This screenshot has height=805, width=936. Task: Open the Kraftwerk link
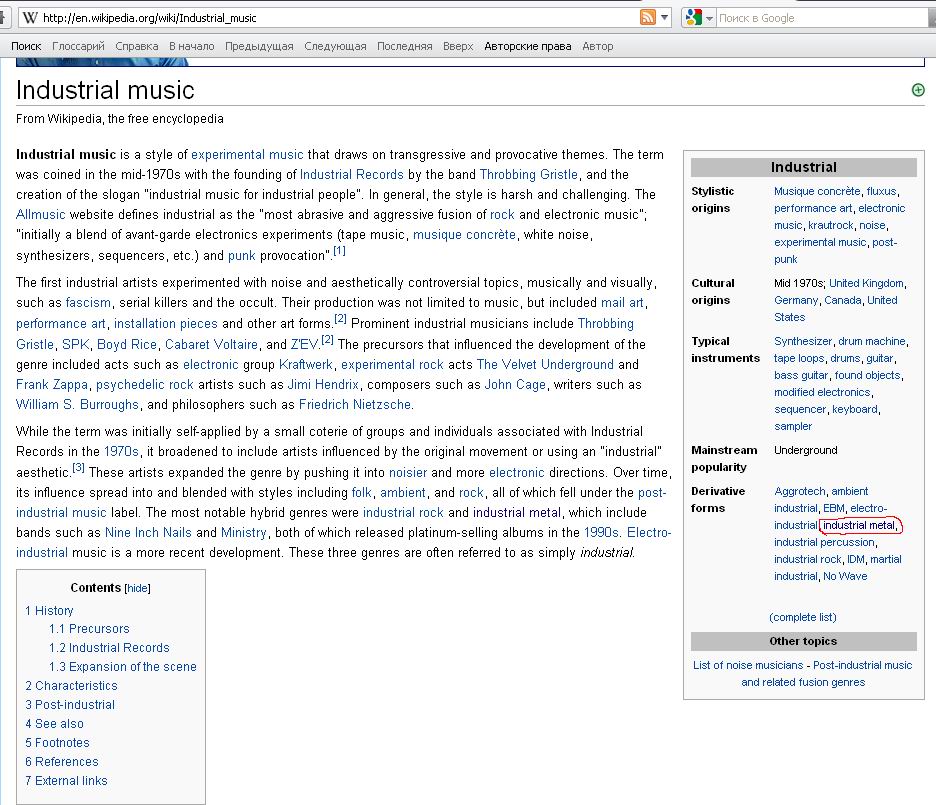[306, 364]
